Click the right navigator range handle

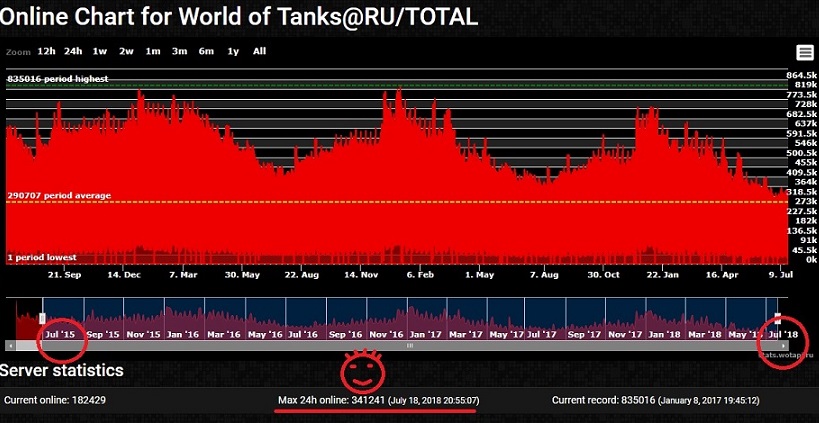tap(778, 318)
